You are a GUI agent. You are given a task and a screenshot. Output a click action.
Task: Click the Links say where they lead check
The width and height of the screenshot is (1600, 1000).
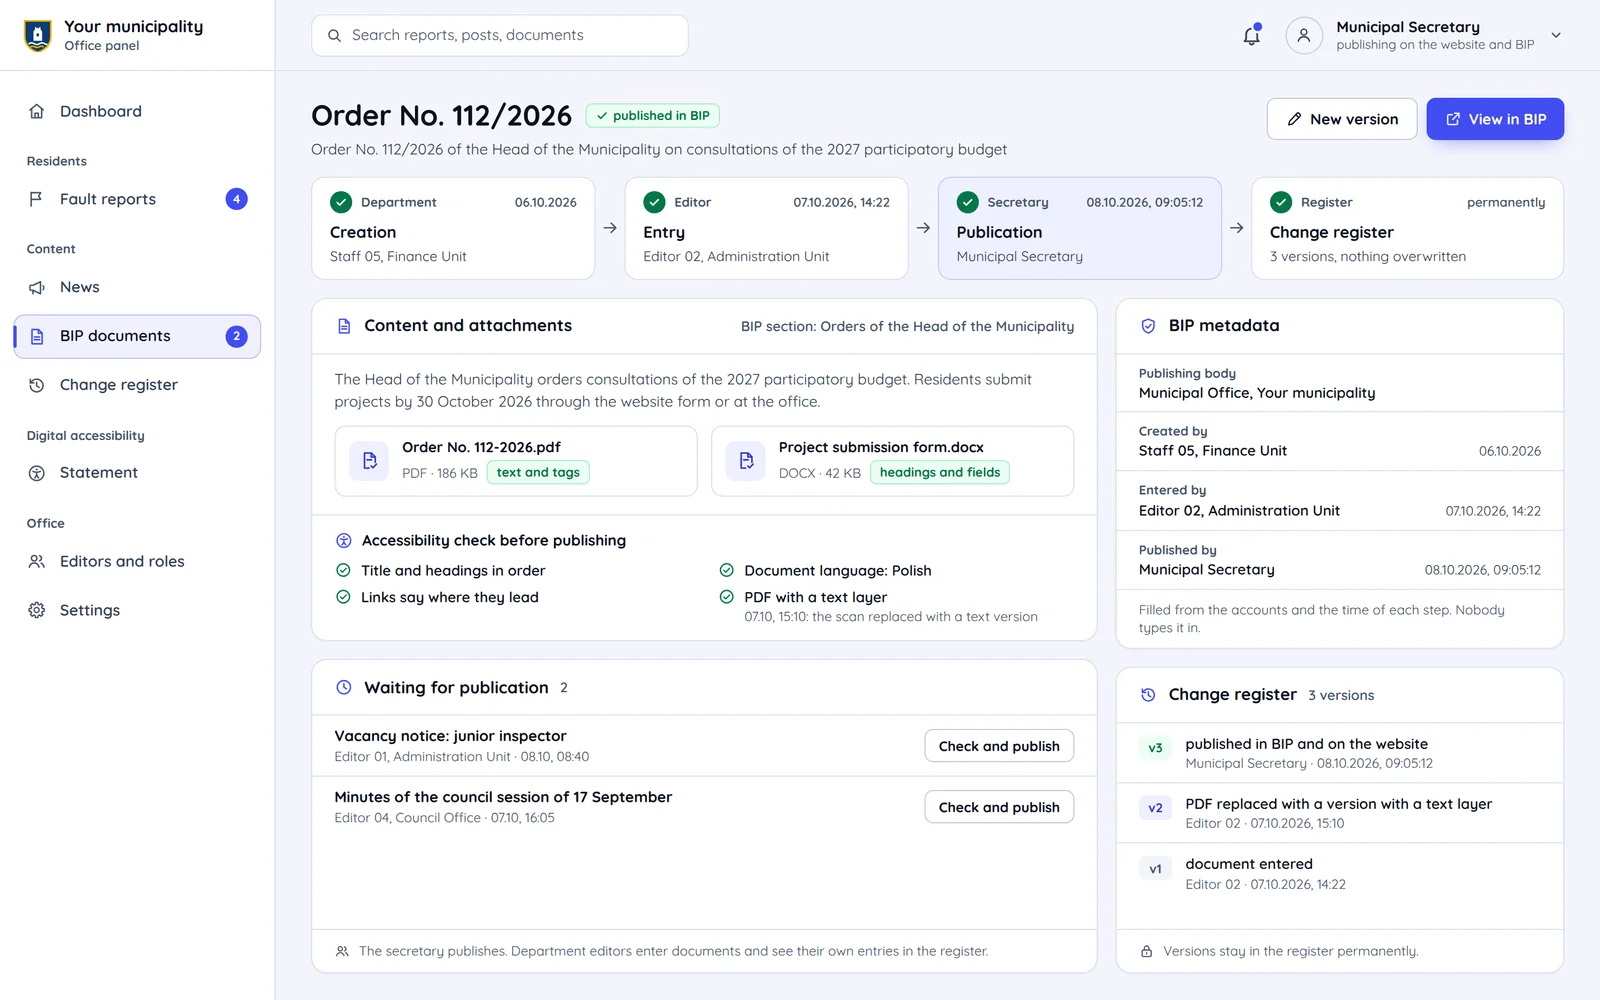(x=437, y=597)
